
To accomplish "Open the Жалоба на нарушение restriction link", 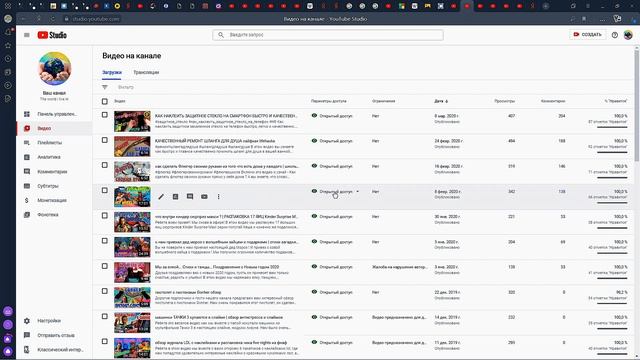I will [400, 267].
